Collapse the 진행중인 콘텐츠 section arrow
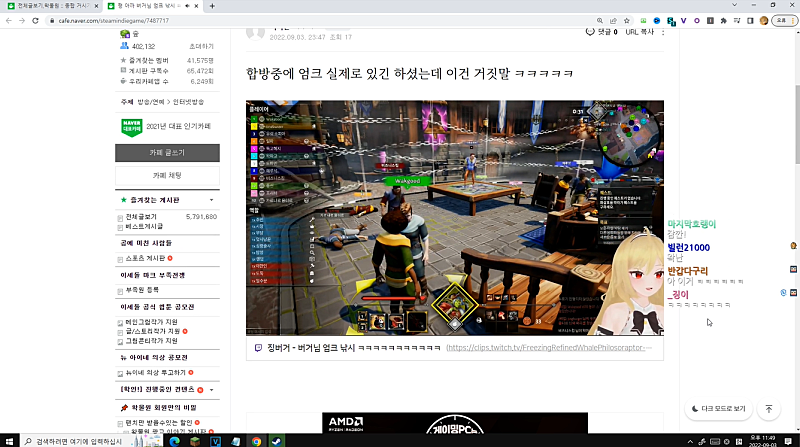Viewport: 800px width, 447px height. click(210, 389)
